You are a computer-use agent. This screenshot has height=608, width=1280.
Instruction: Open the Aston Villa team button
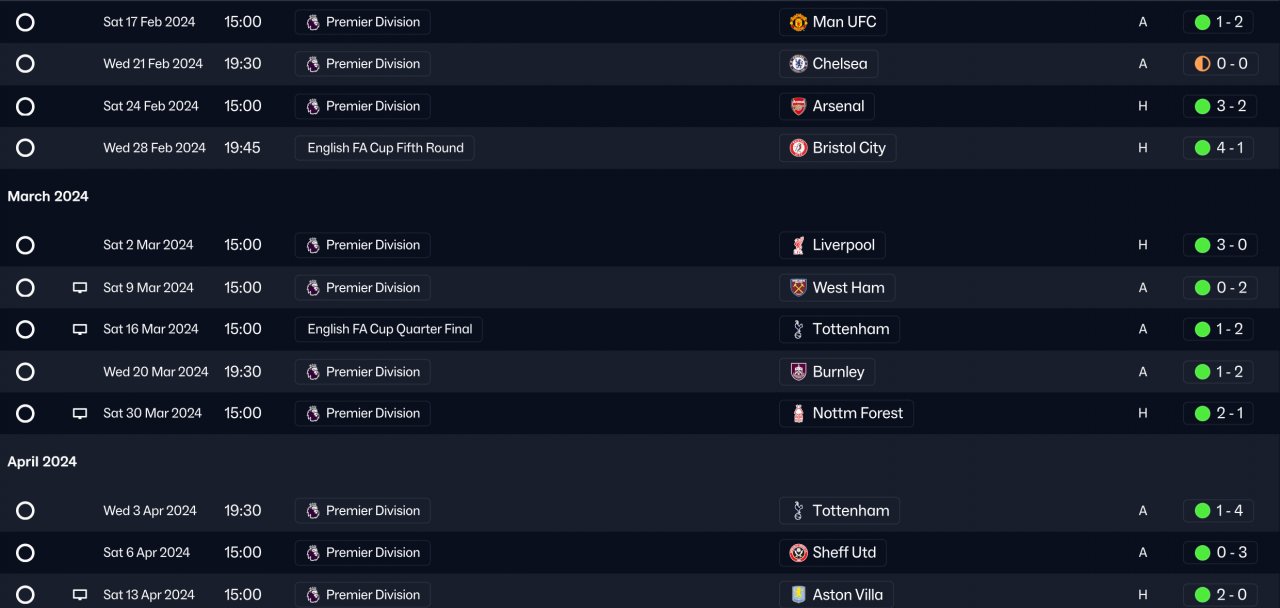point(836,594)
